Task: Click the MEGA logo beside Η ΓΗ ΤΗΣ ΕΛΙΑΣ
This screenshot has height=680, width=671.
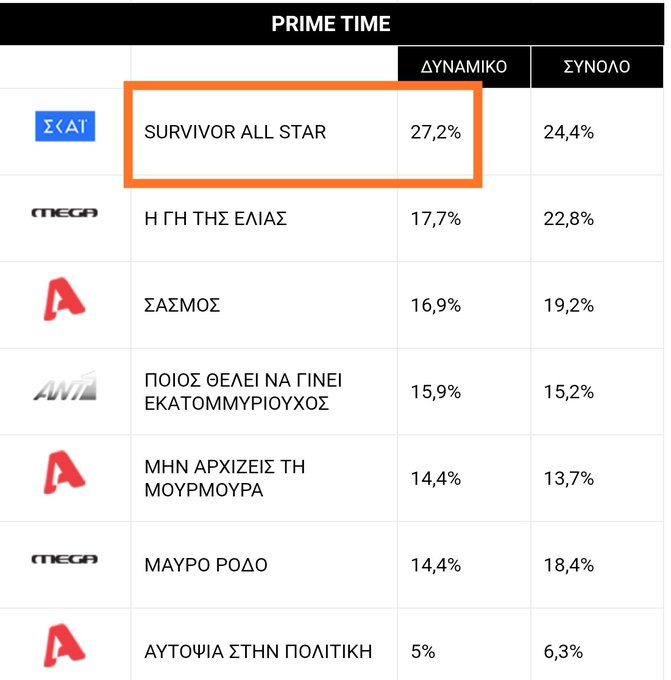Action: pyautogui.click(x=65, y=212)
